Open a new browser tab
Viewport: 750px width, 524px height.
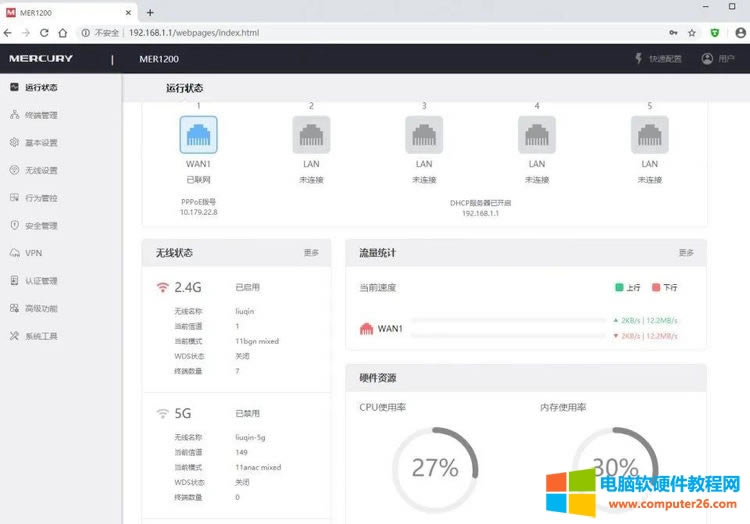pos(150,12)
